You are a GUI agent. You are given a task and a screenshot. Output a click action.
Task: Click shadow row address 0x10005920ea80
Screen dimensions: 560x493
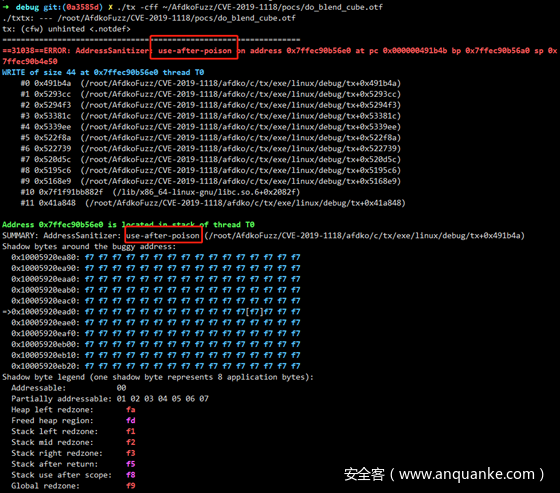[45, 258]
